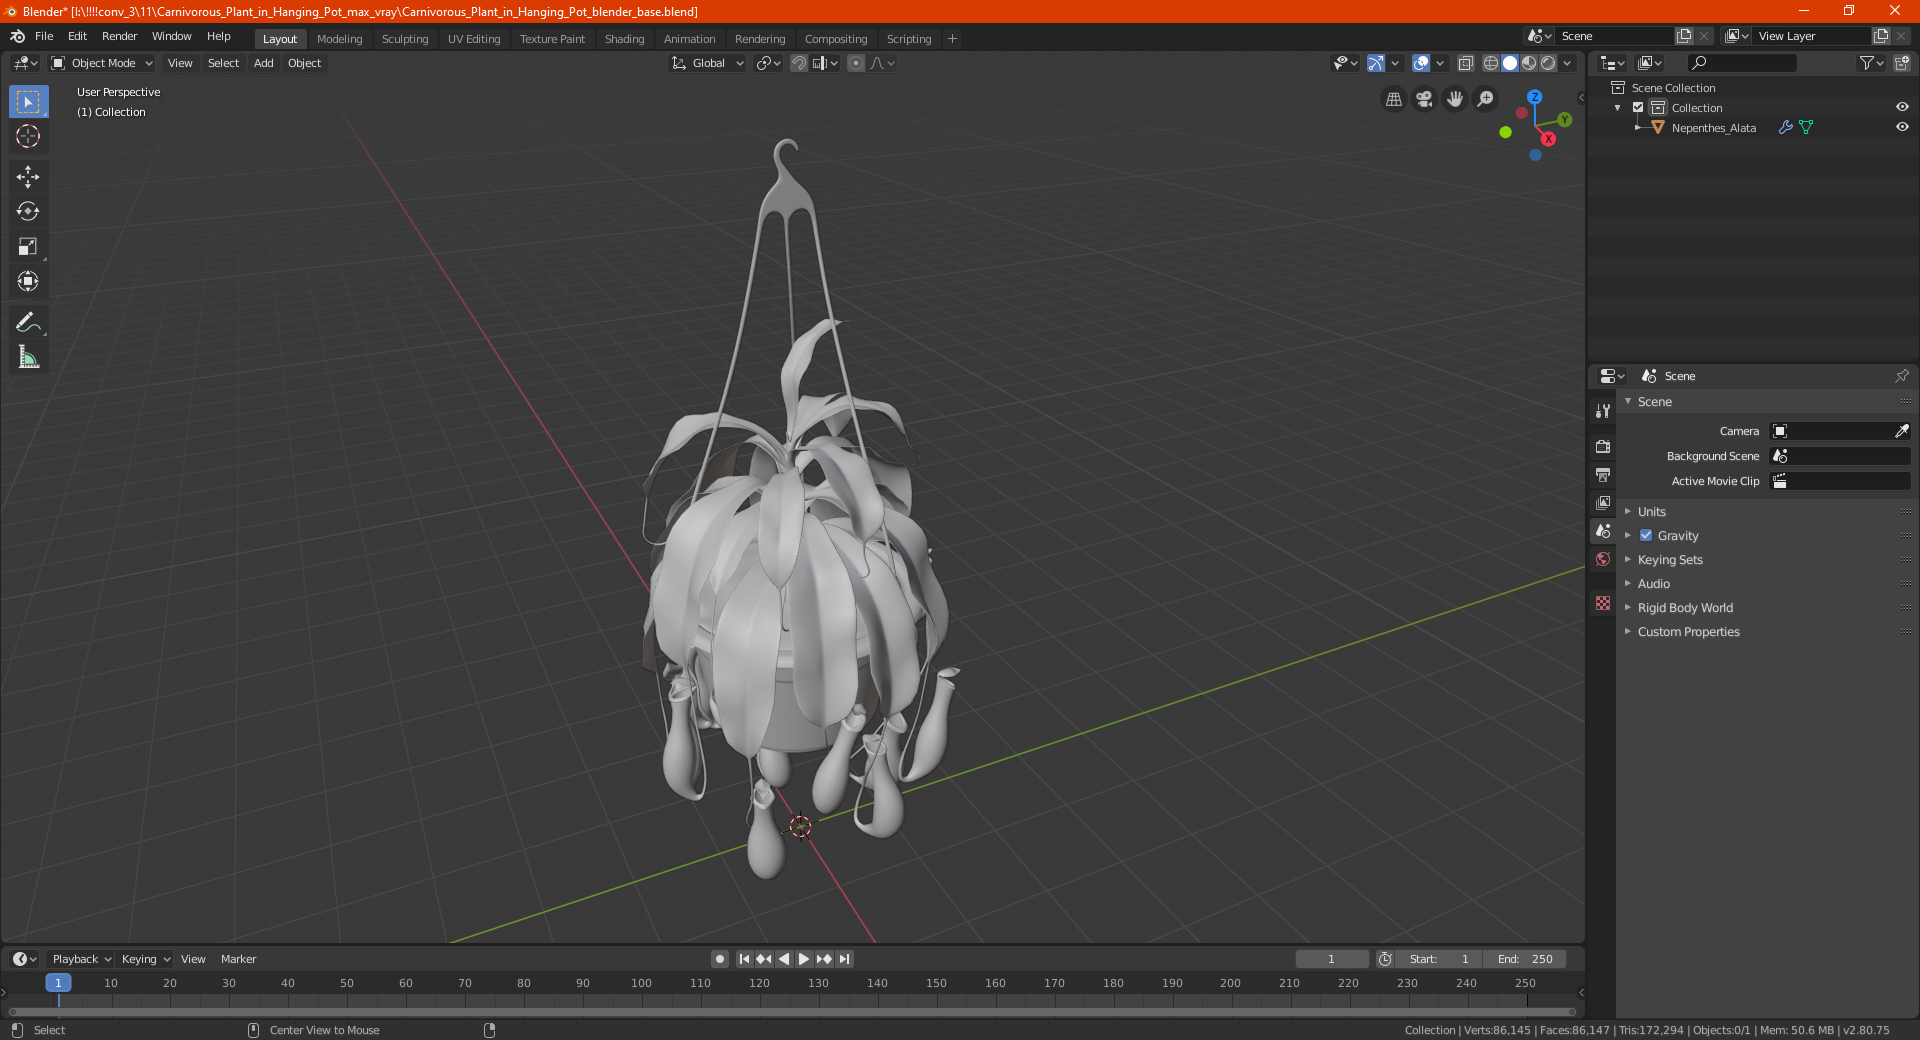Switch to orthographic perspective view icon

[1393, 99]
